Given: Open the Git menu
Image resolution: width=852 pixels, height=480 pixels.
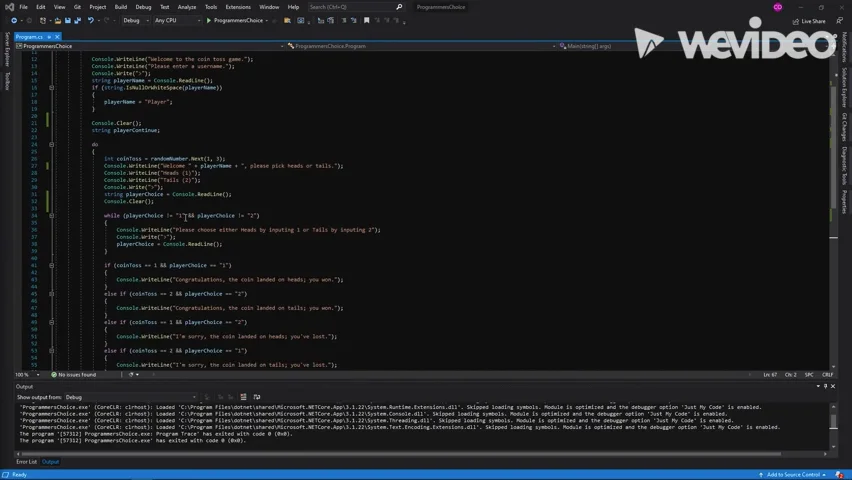Looking at the screenshot, I should point(77,7).
